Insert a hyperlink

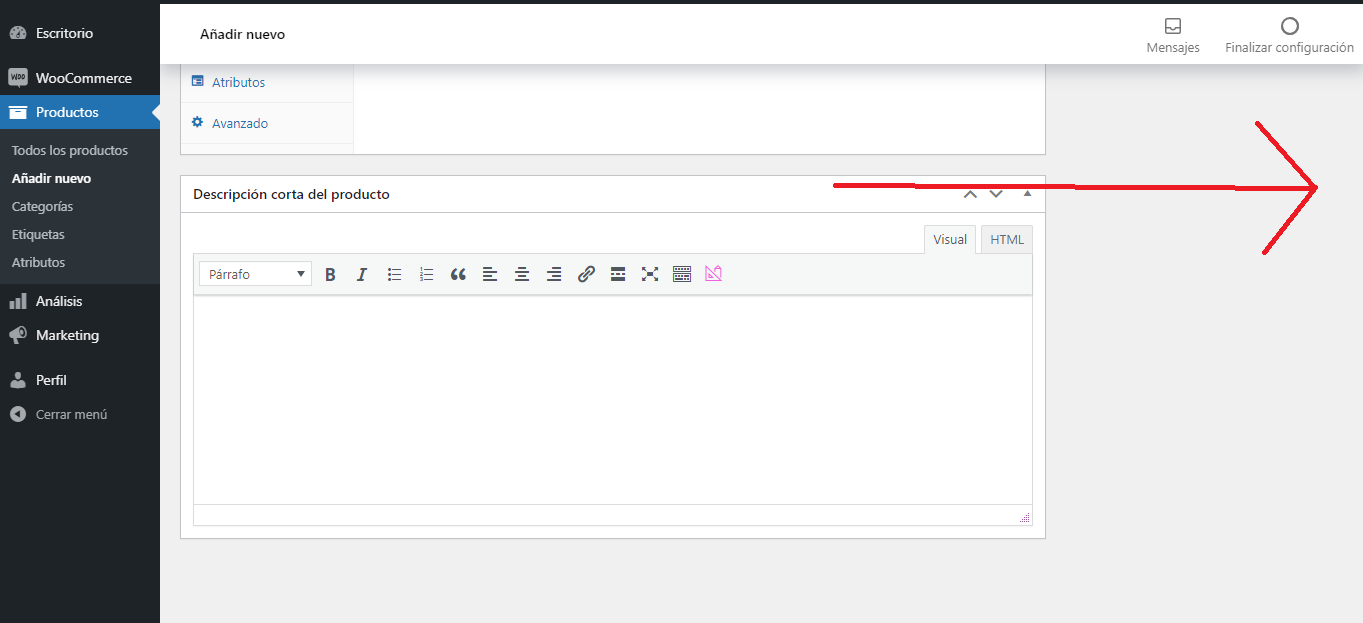tap(586, 273)
